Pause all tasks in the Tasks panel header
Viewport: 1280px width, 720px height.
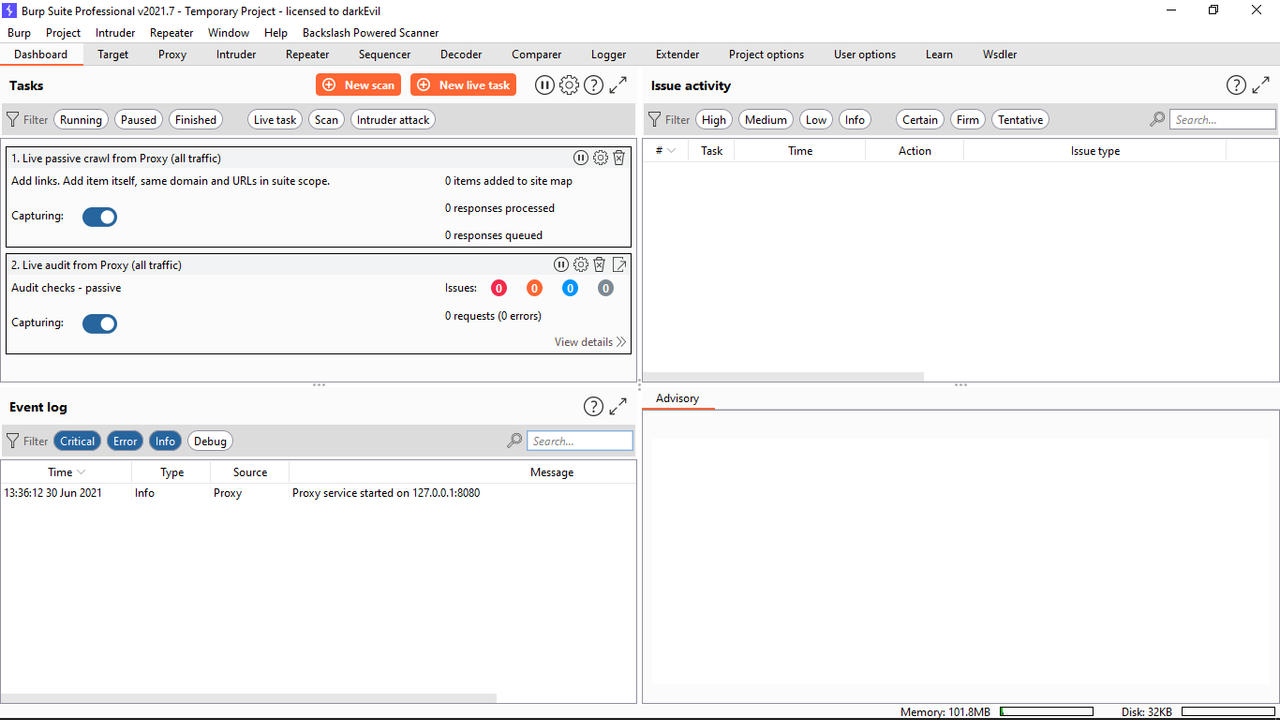(545, 85)
